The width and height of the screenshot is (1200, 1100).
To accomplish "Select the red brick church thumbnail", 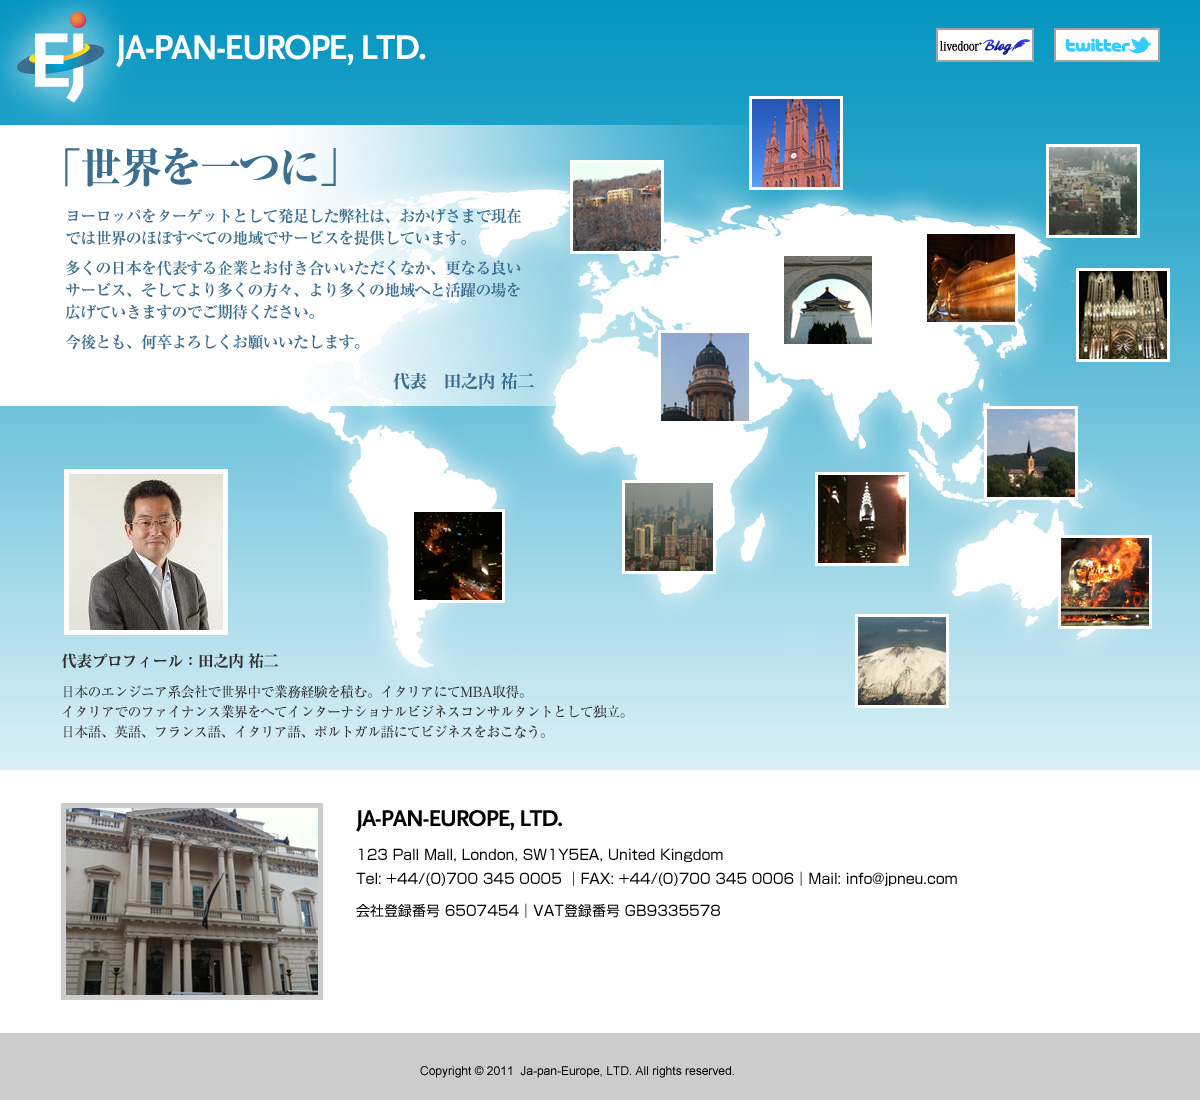I will coord(796,143).
